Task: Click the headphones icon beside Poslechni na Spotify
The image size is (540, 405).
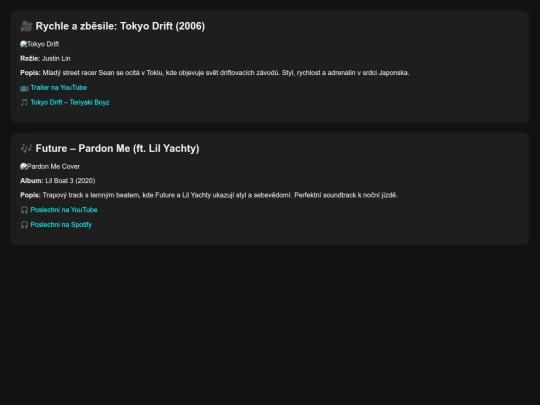Action: pyautogui.click(x=24, y=225)
